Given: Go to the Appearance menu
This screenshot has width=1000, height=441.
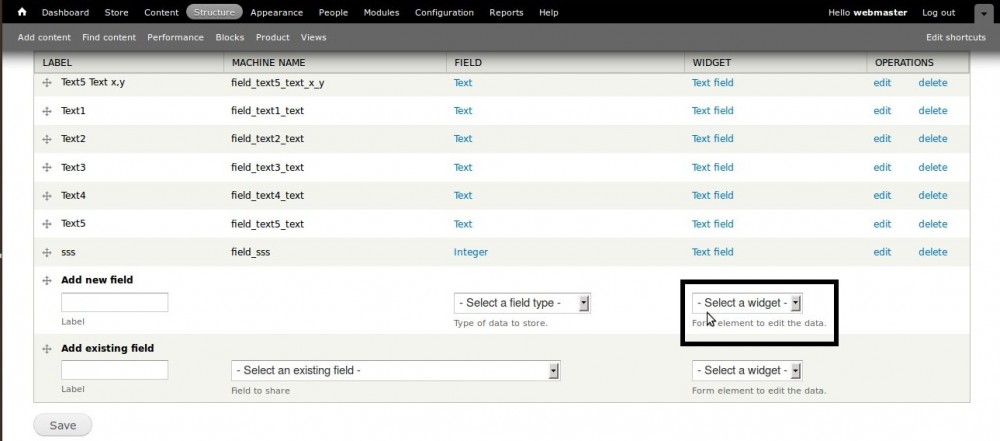Looking at the screenshot, I should (x=277, y=13).
